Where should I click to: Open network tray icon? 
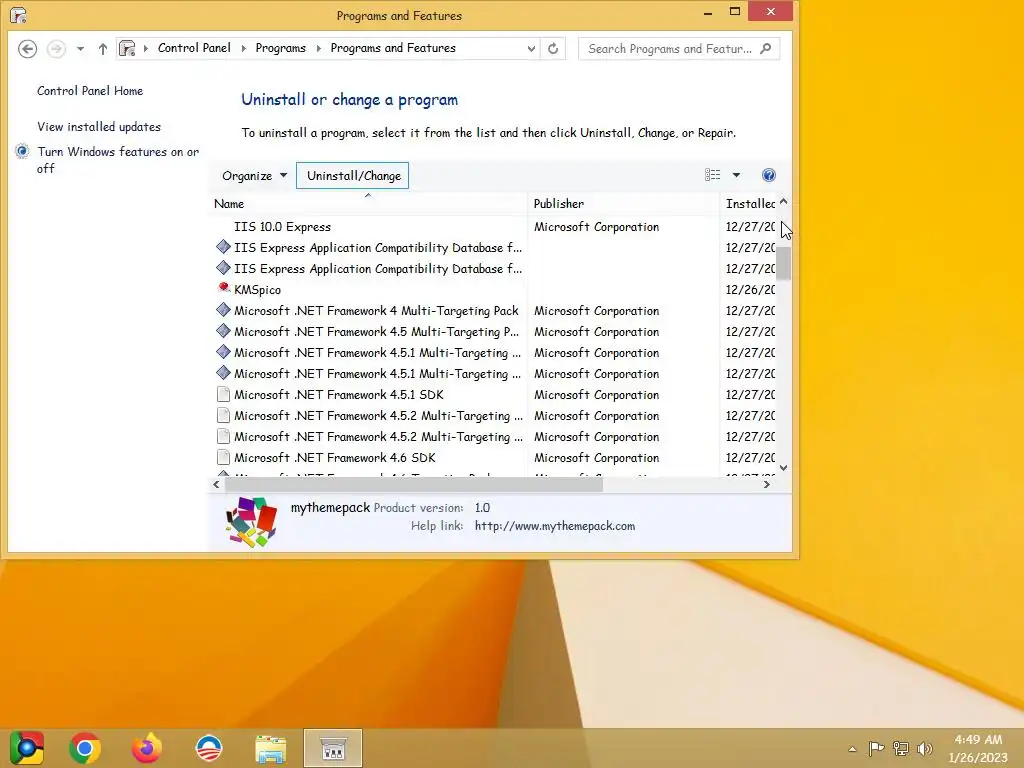(x=901, y=748)
